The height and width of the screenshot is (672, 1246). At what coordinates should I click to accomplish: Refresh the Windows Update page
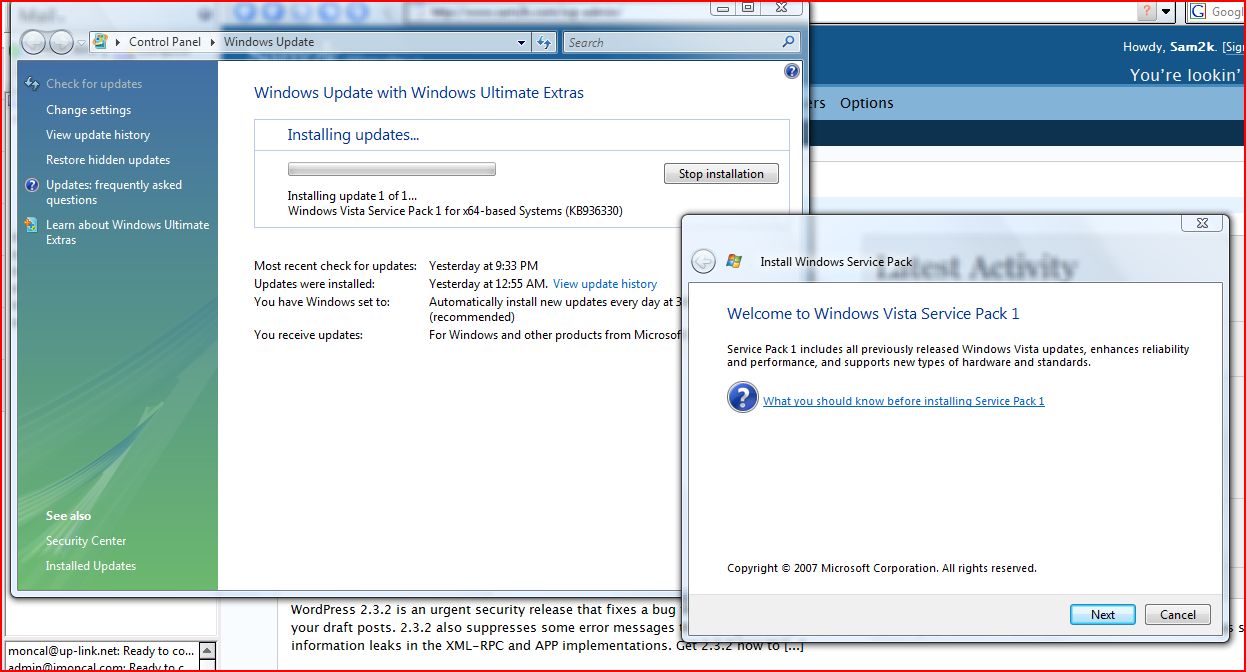(x=544, y=42)
